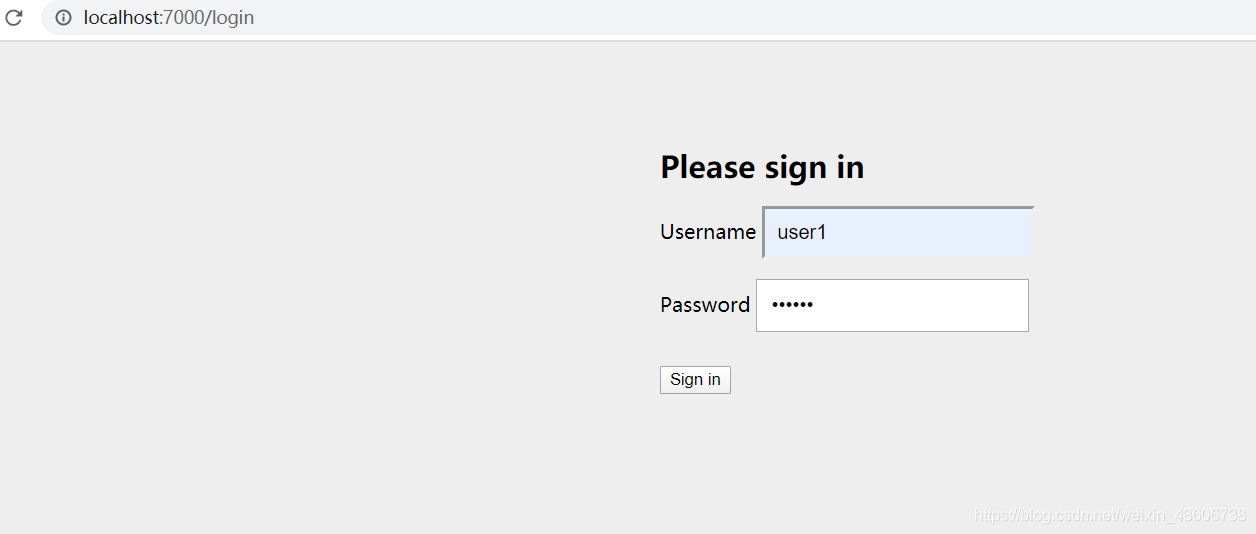Click the "localhost" host in URL
This screenshot has height=534, width=1256.
tap(121, 18)
